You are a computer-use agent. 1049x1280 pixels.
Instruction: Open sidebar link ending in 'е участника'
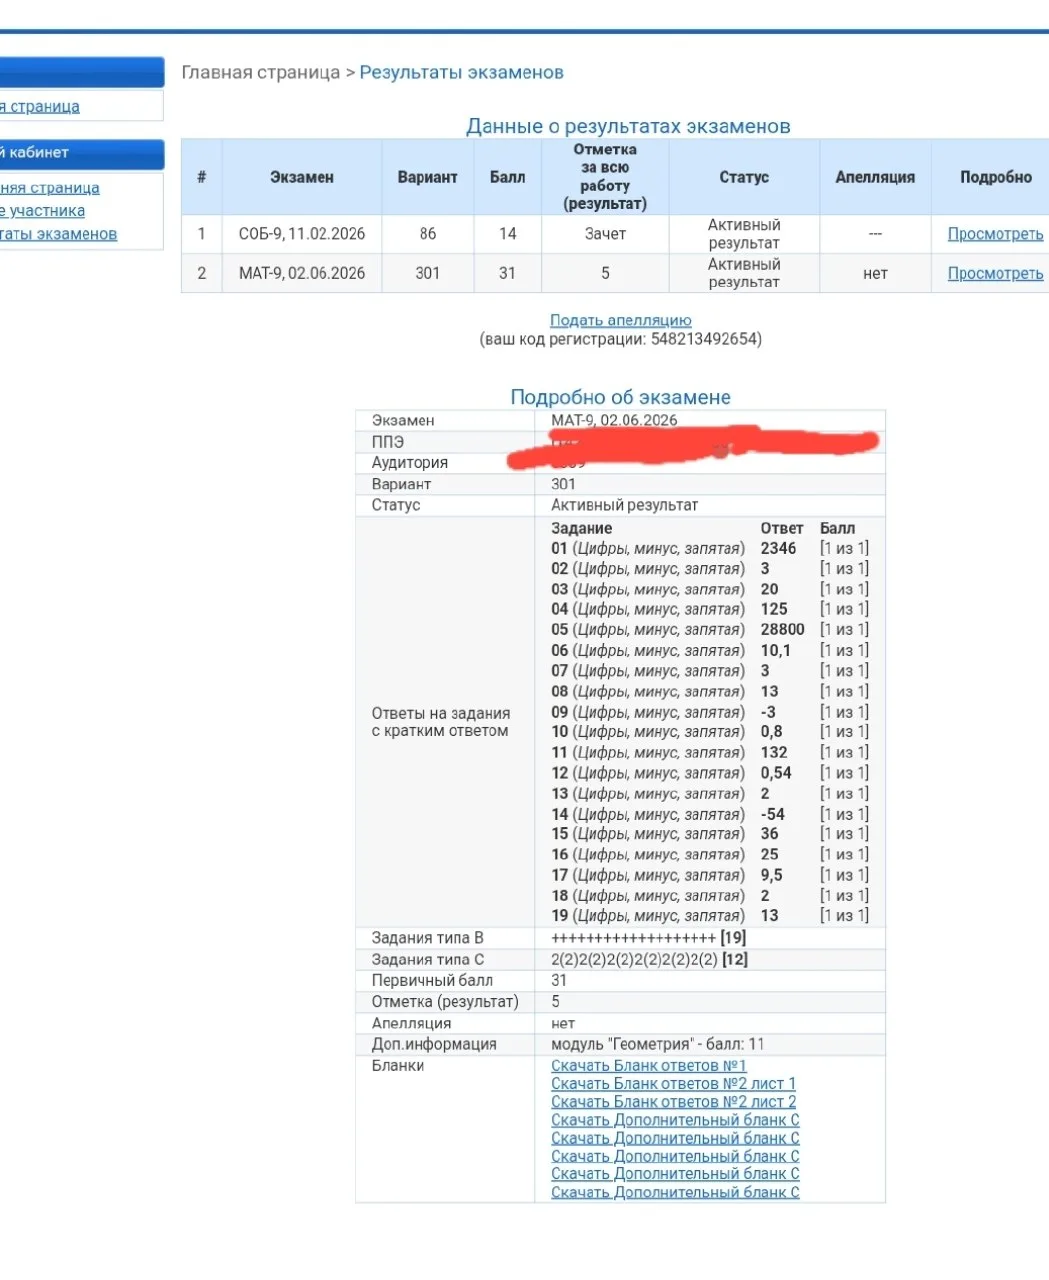click(42, 211)
